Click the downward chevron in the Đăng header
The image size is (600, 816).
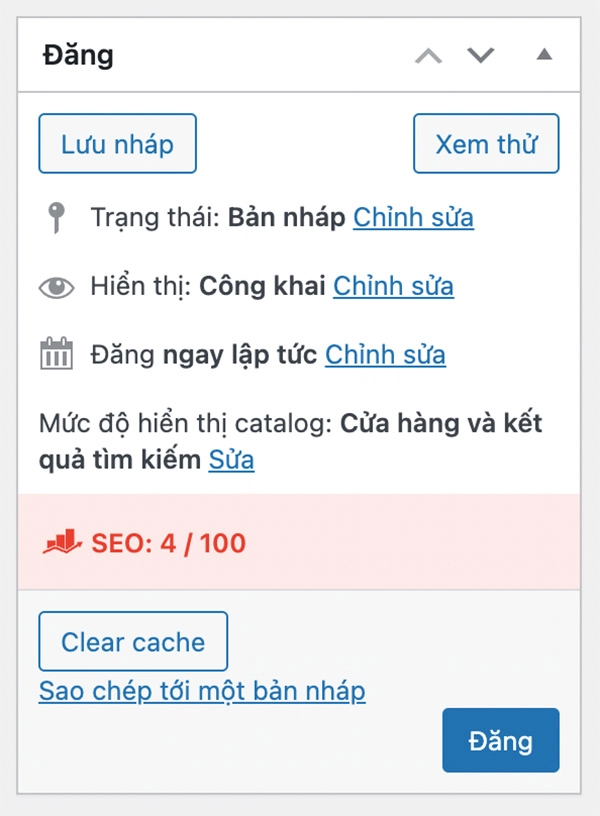point(480,55)
